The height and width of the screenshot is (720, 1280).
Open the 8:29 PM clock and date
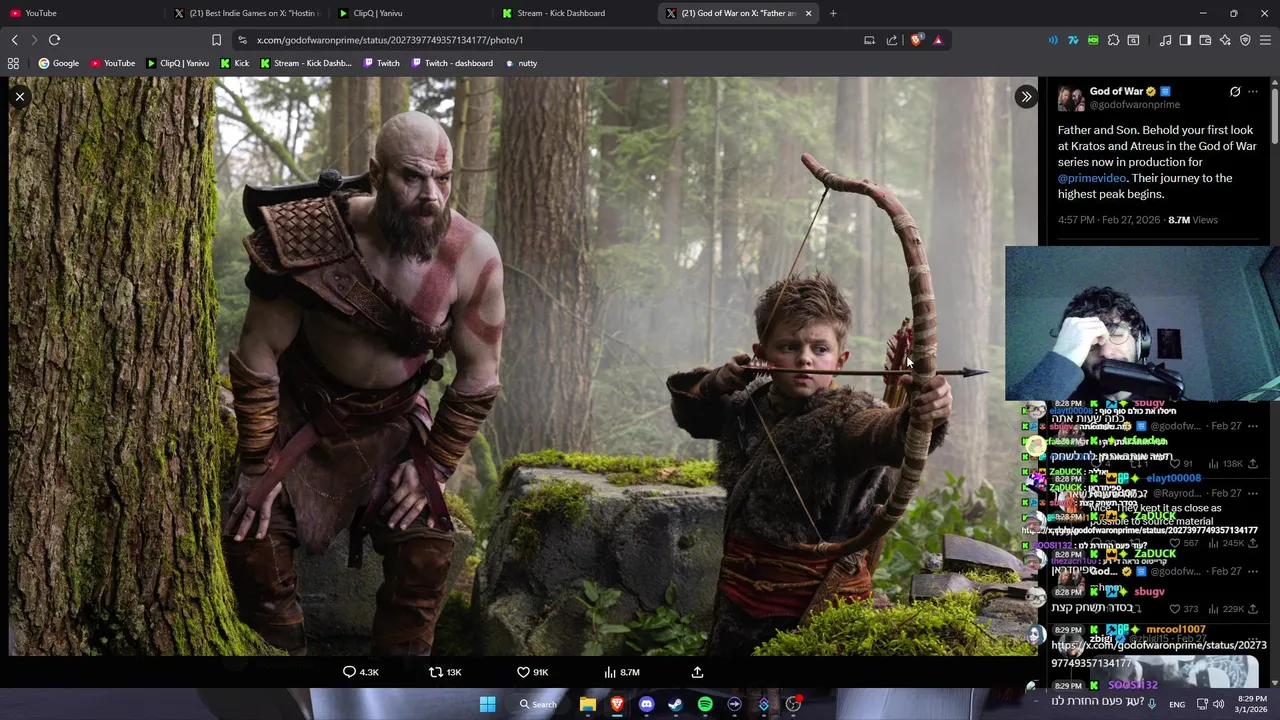1252,704
